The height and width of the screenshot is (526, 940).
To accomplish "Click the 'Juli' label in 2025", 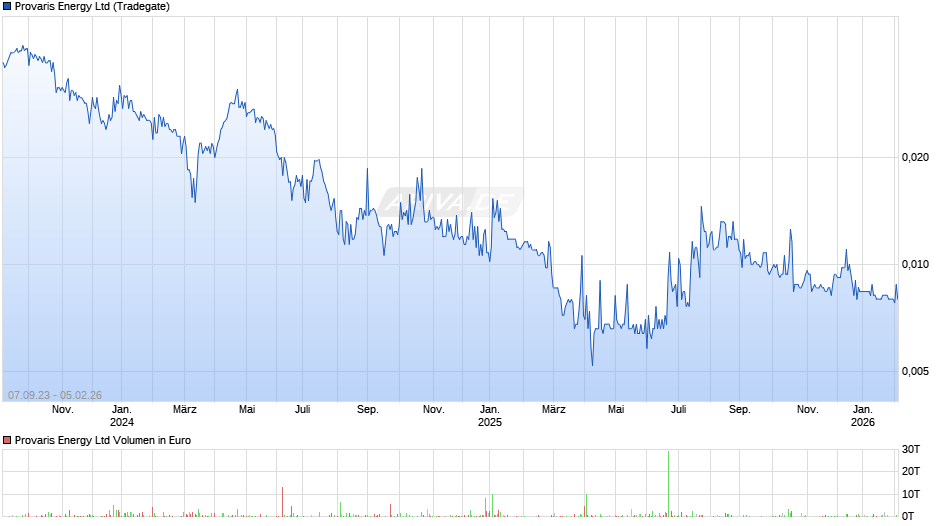I will pyautogui.click(x=679, y=410).
